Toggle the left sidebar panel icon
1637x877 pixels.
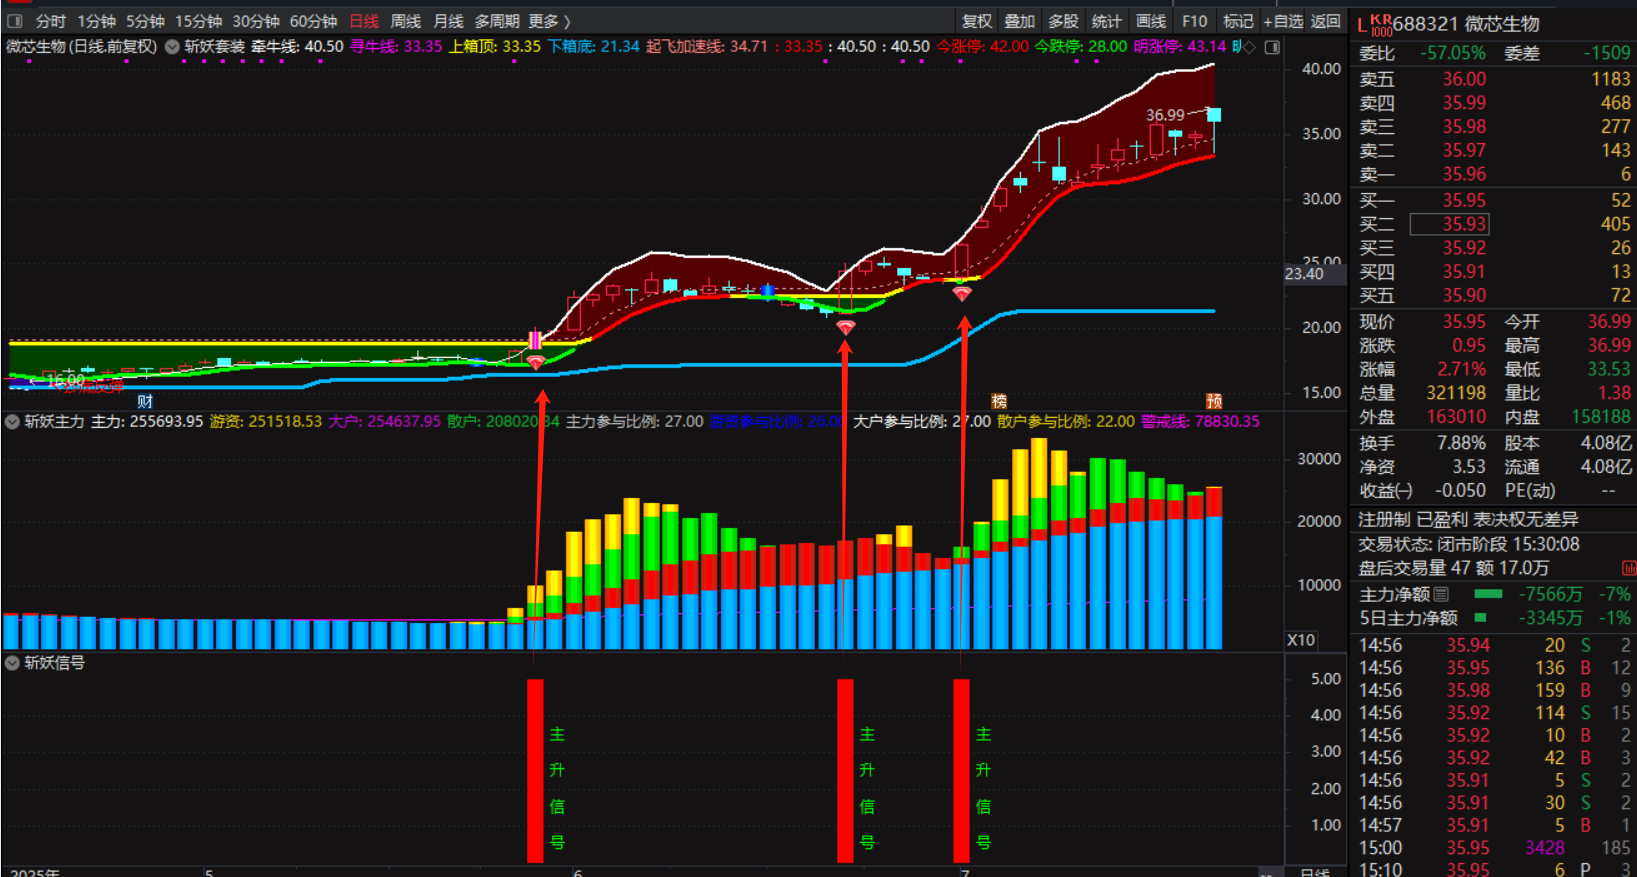pyautogui.click(x=15, y=21)
